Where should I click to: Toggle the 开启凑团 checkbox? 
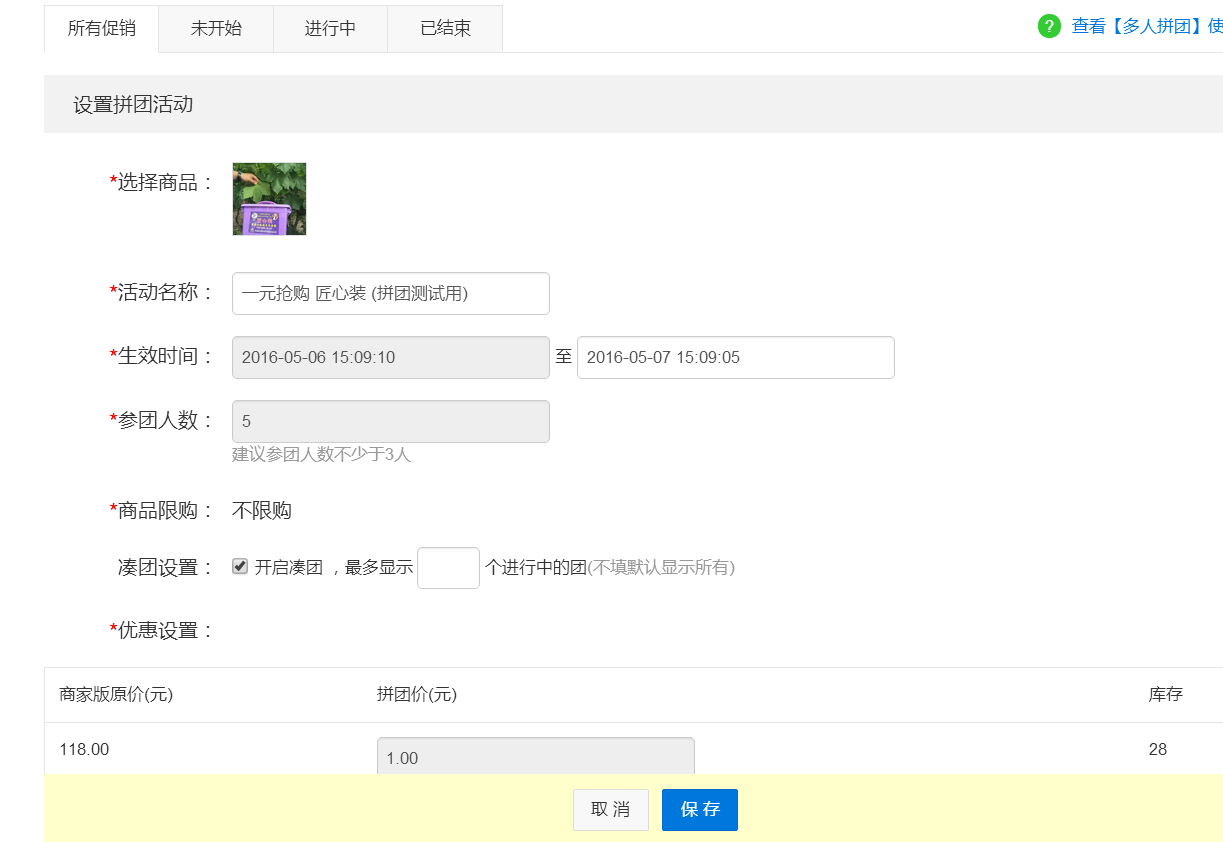click(240, 566)
